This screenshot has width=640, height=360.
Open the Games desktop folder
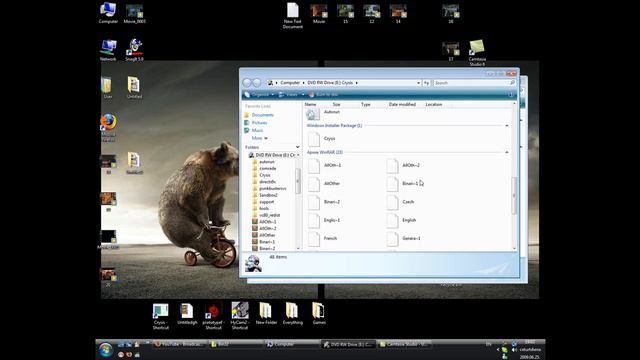coord(319,314)
